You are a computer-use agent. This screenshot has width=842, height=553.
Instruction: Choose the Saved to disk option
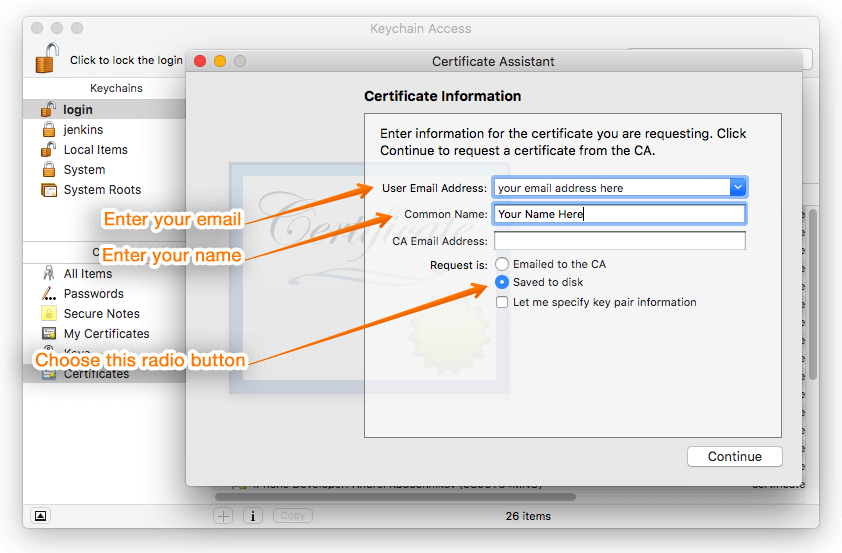pos(502,282)
